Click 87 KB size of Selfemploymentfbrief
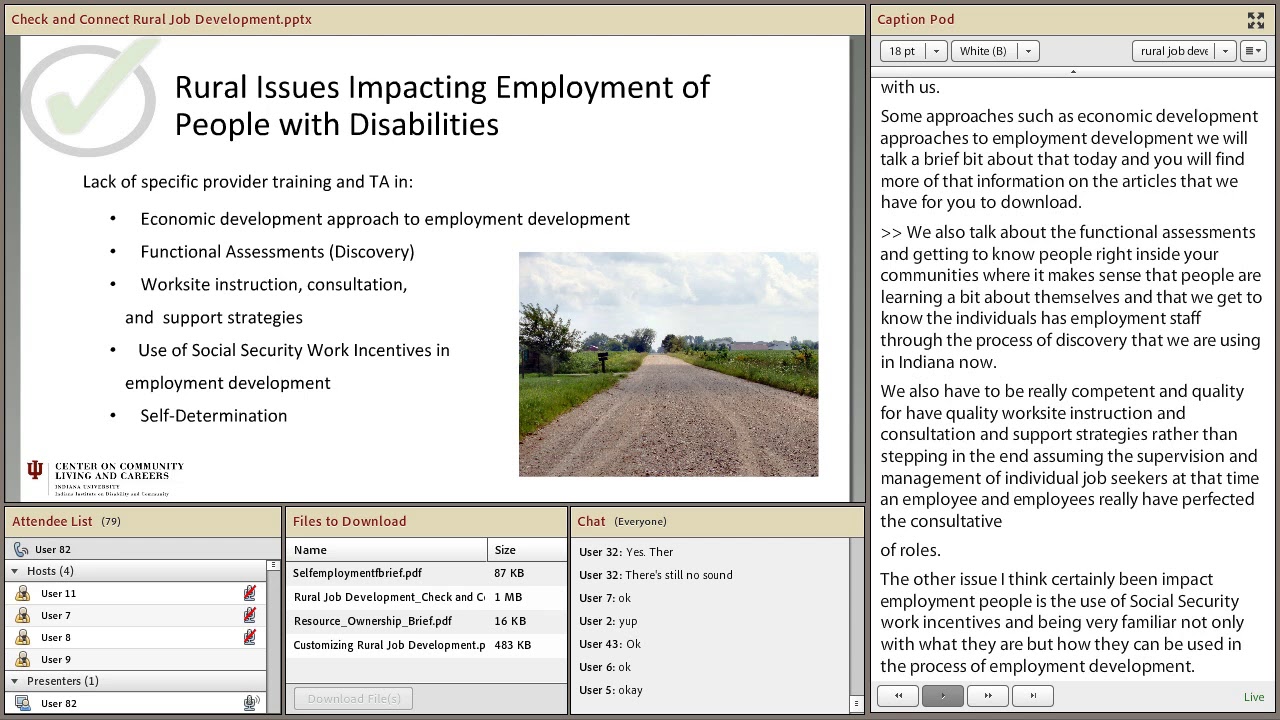1280x720 pixels. tap(509, 573)
